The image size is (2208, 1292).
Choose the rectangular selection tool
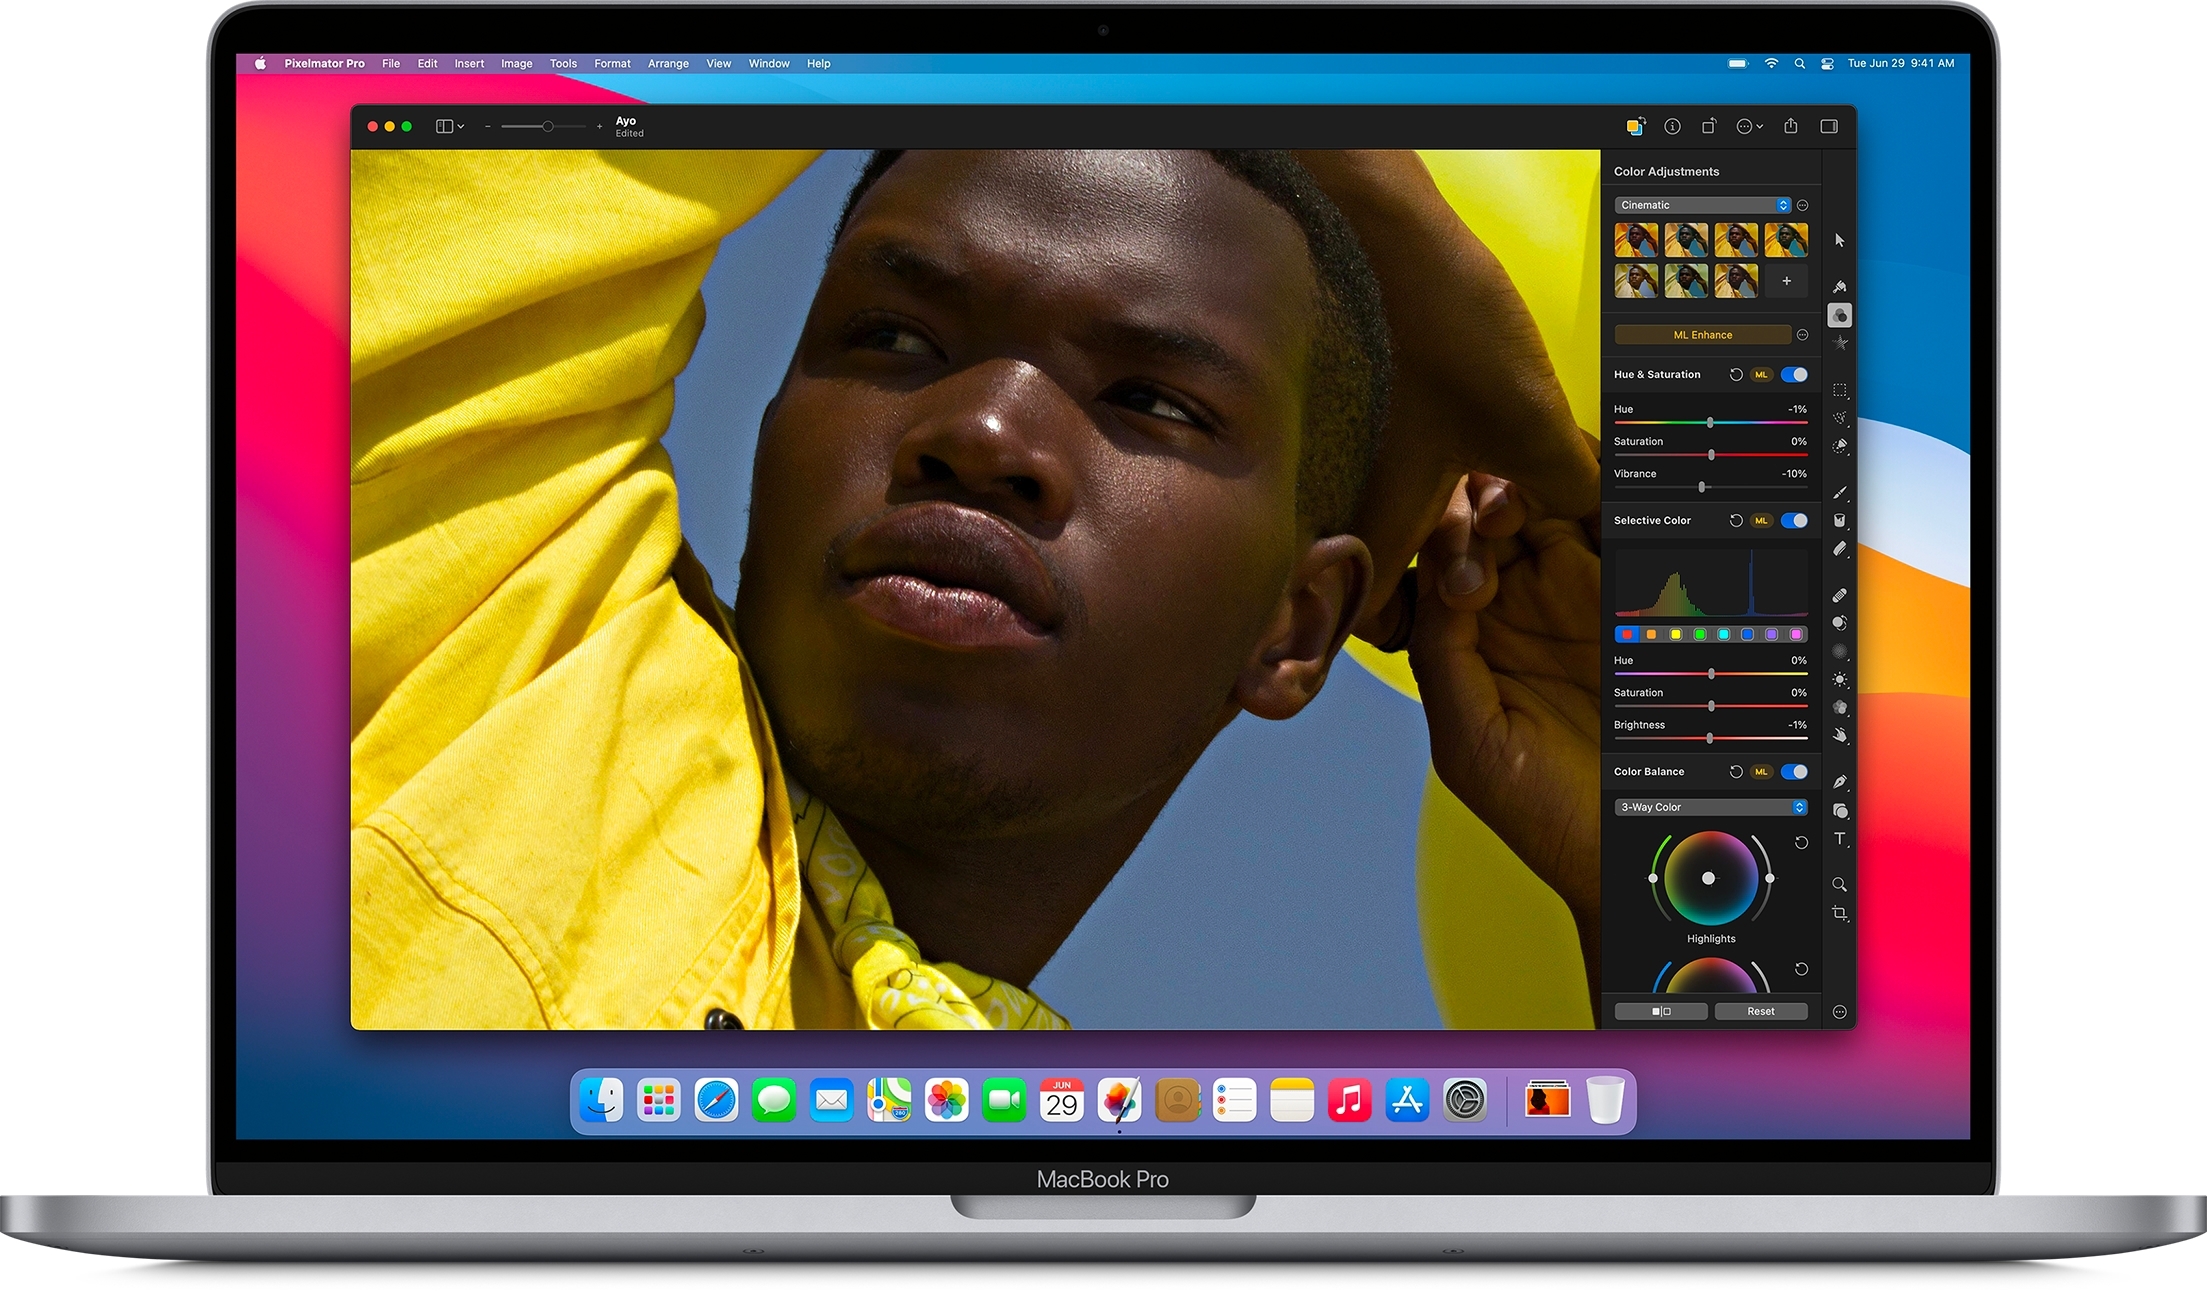point(1839,390)
